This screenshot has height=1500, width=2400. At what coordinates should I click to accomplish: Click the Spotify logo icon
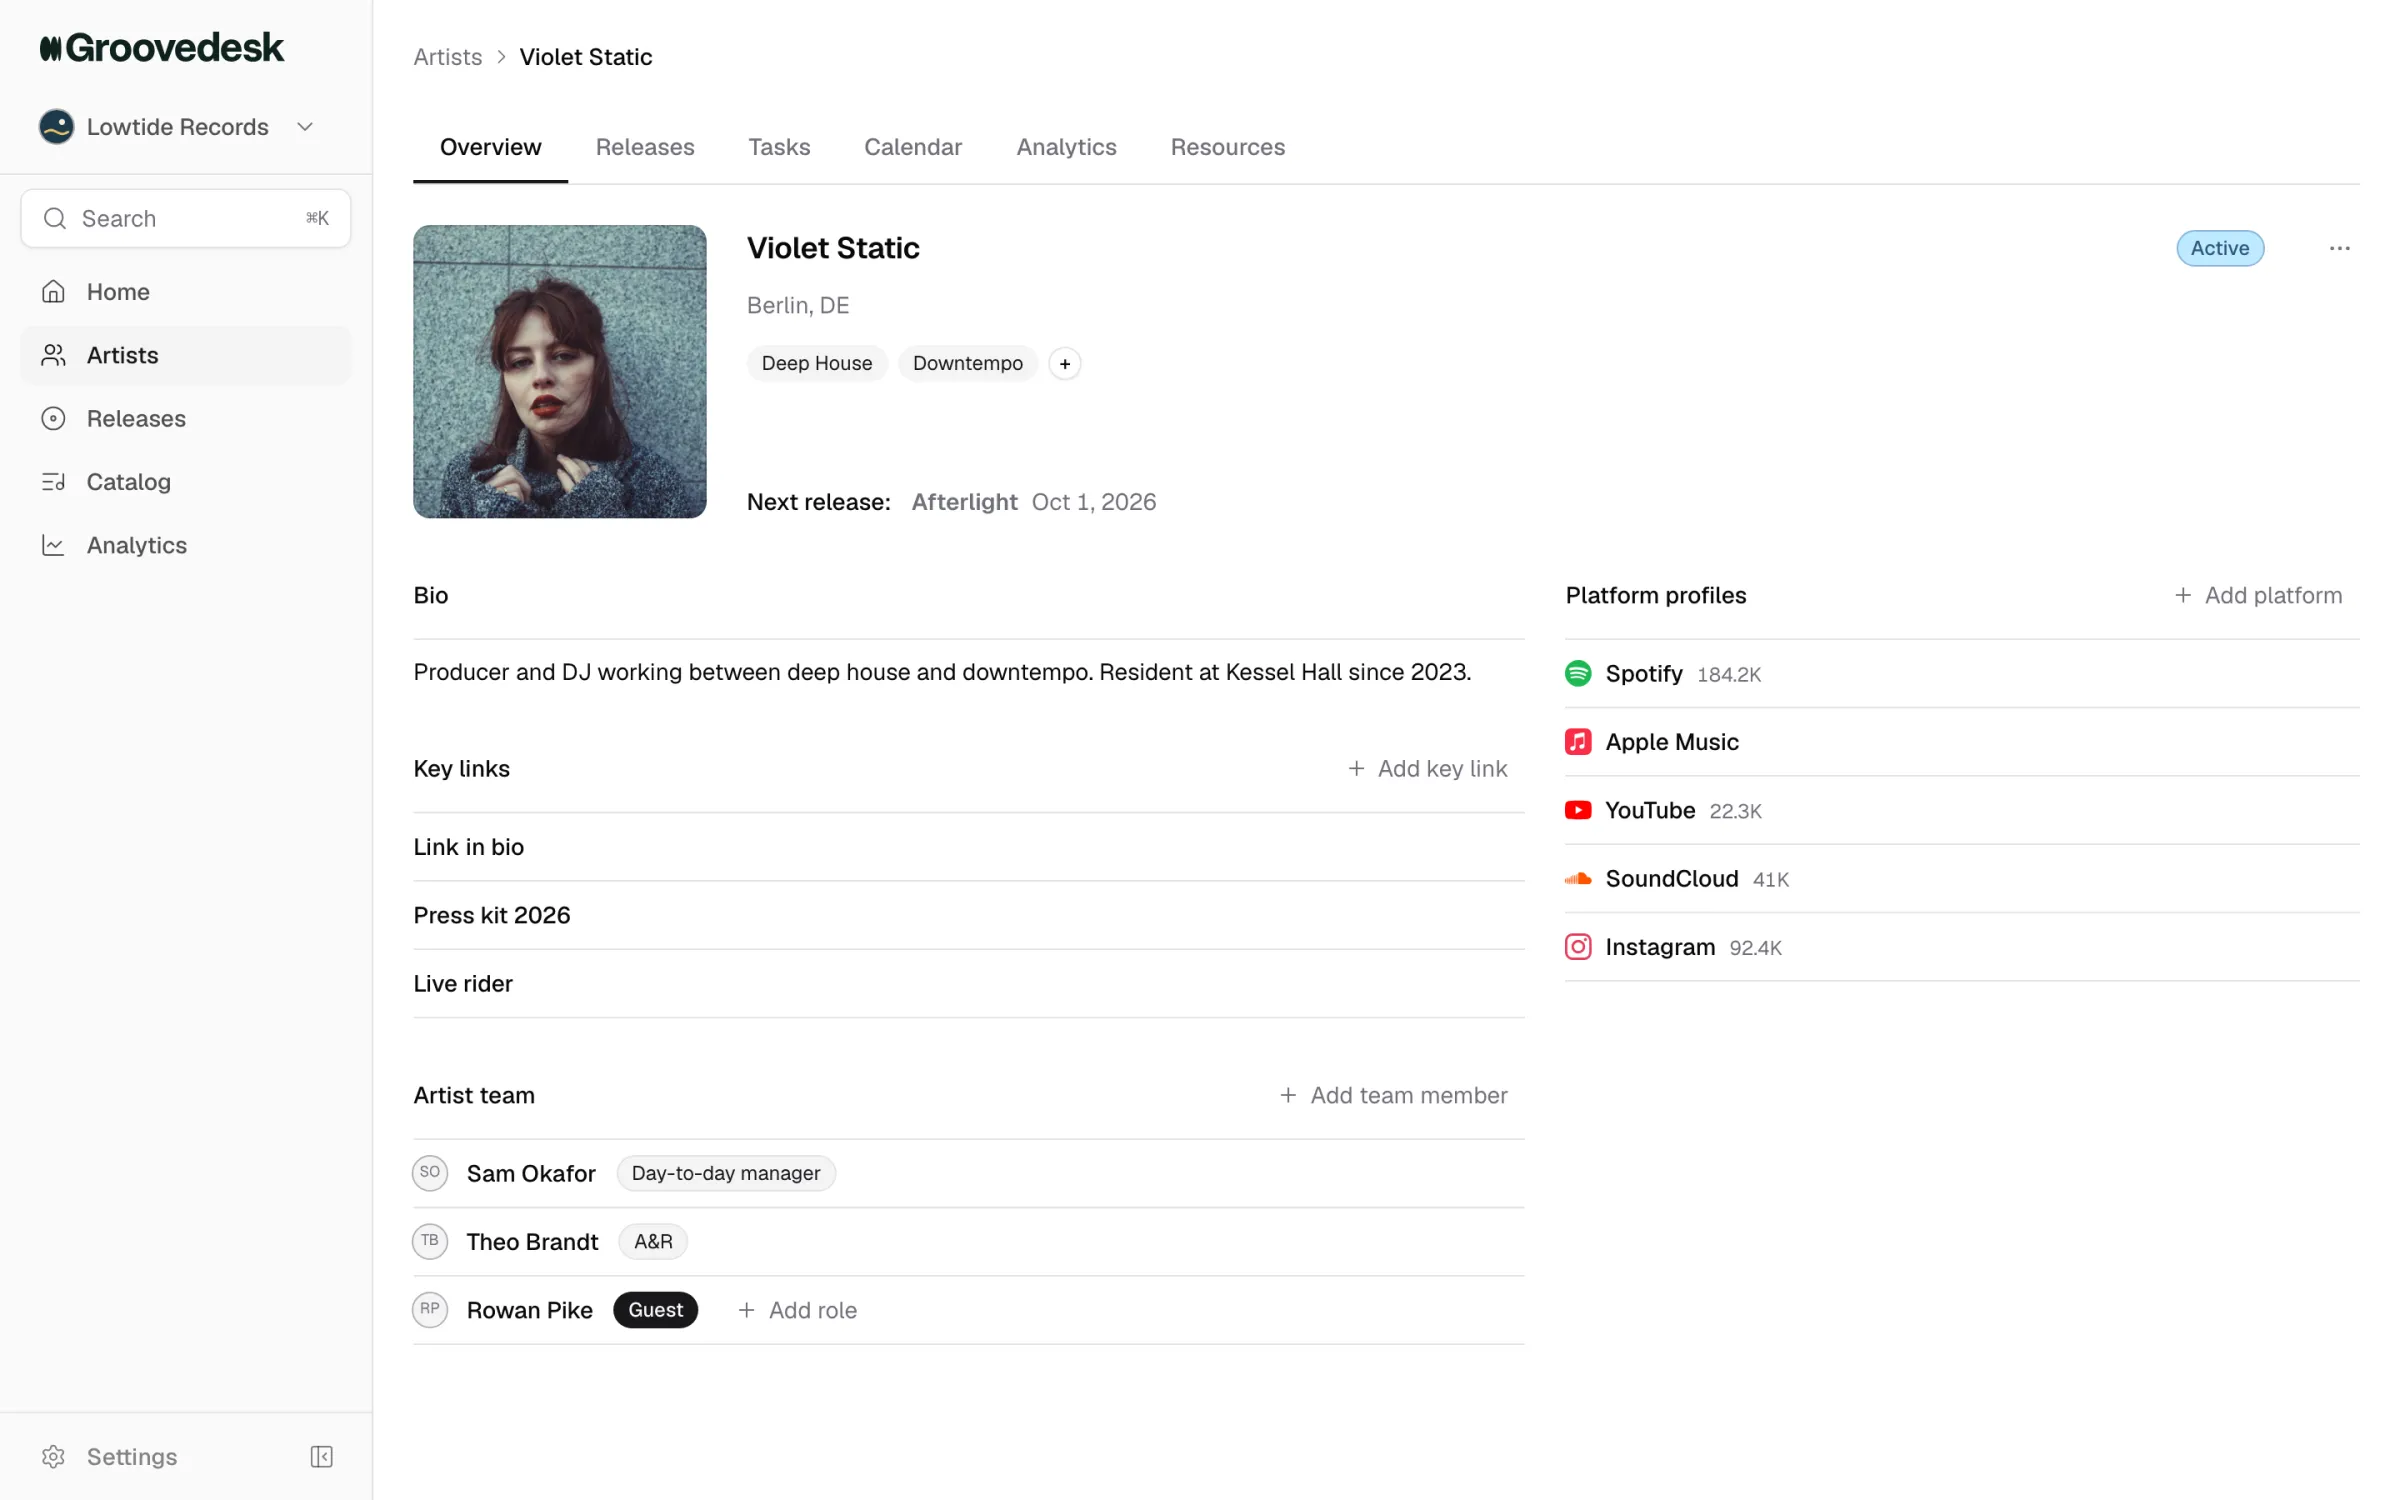1578,673
